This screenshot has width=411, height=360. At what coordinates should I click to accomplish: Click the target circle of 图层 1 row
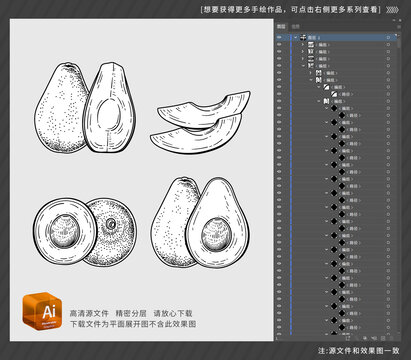(388, 38)
